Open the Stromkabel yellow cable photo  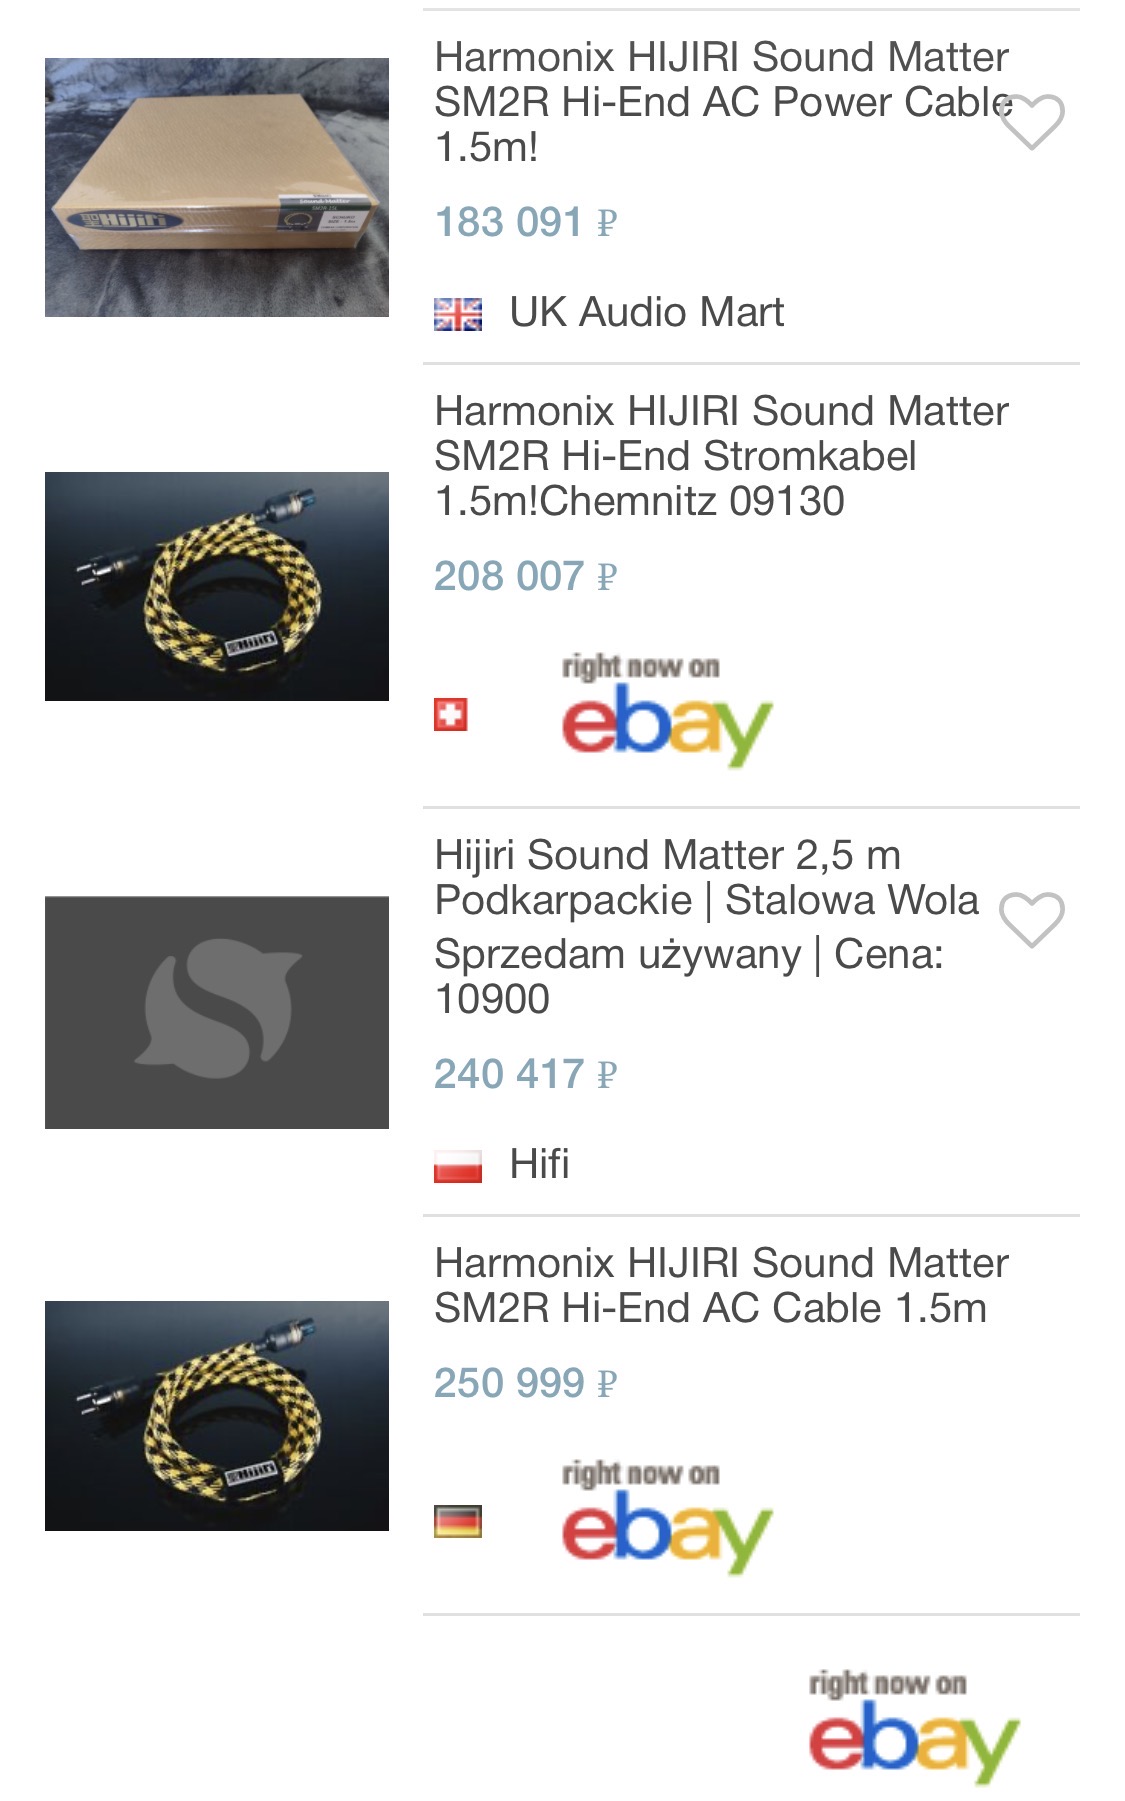(x=217, y=586)
